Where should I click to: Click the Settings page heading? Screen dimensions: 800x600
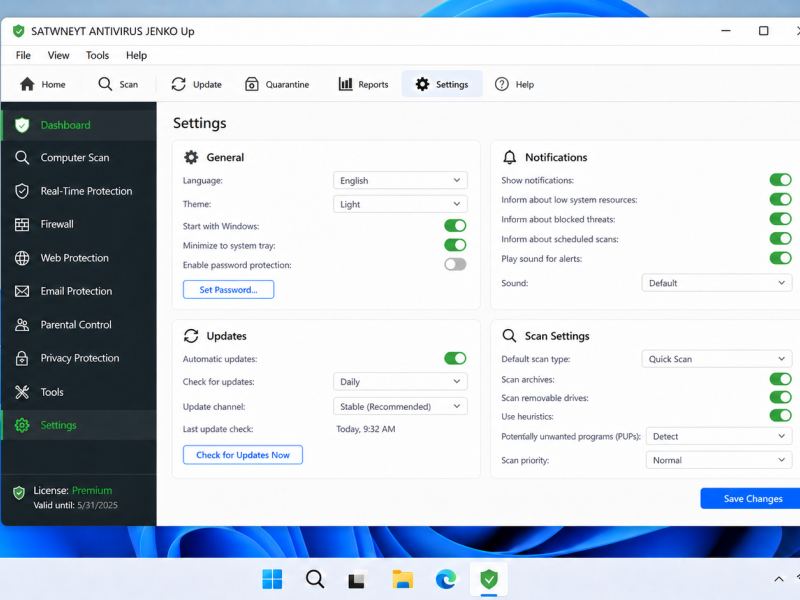(199, 123)
